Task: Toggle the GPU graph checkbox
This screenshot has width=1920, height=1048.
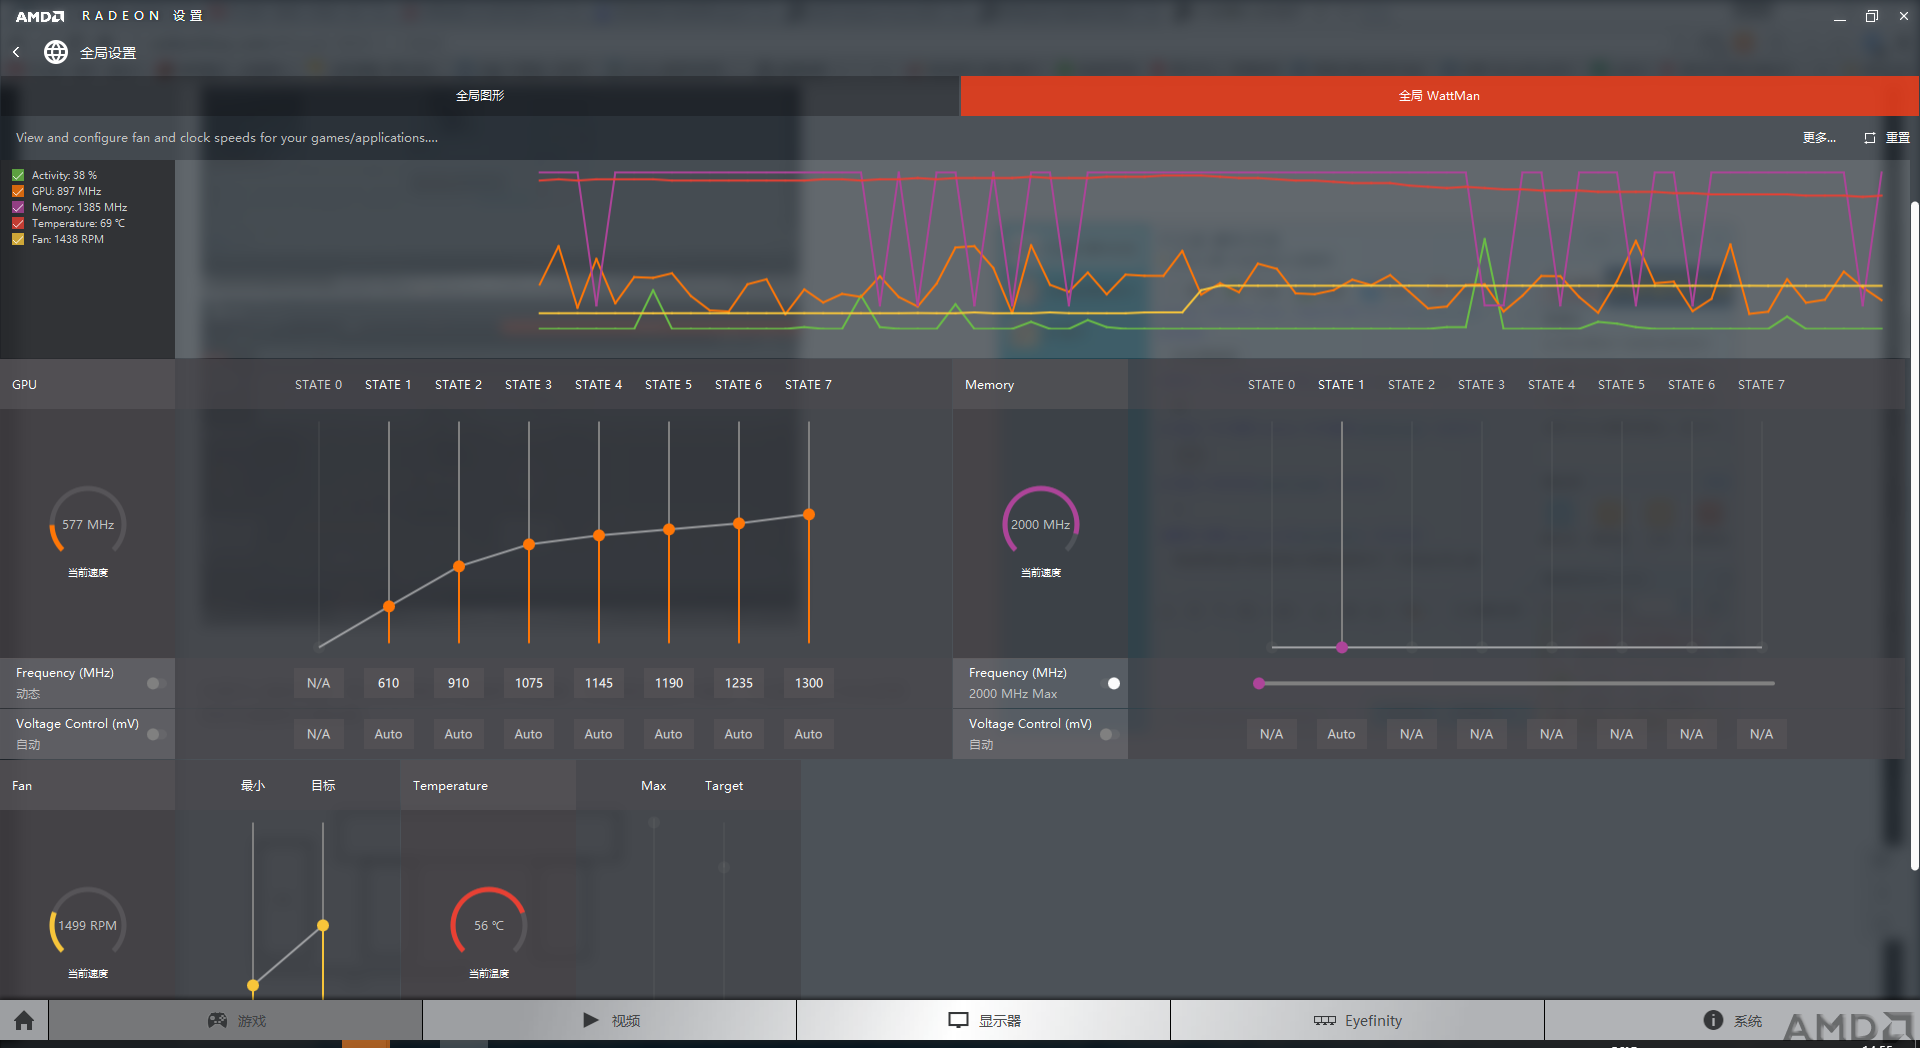Action: pos(18,191)
